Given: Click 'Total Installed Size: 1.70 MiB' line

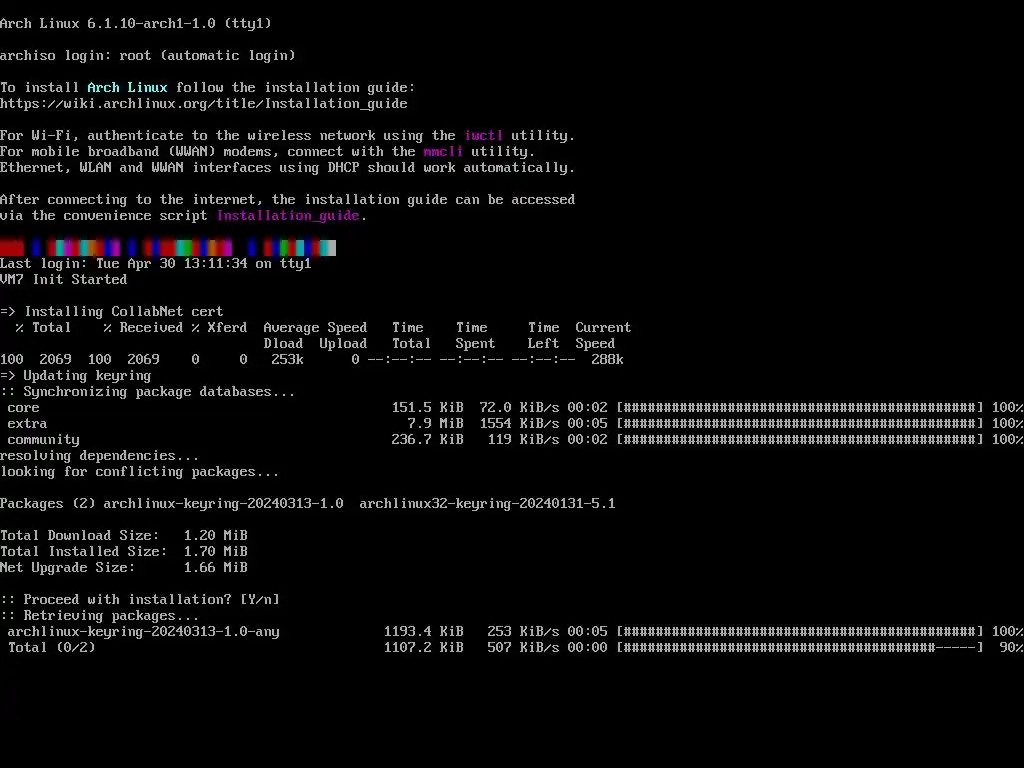Looking at the screenshot, I should point(124,551).
